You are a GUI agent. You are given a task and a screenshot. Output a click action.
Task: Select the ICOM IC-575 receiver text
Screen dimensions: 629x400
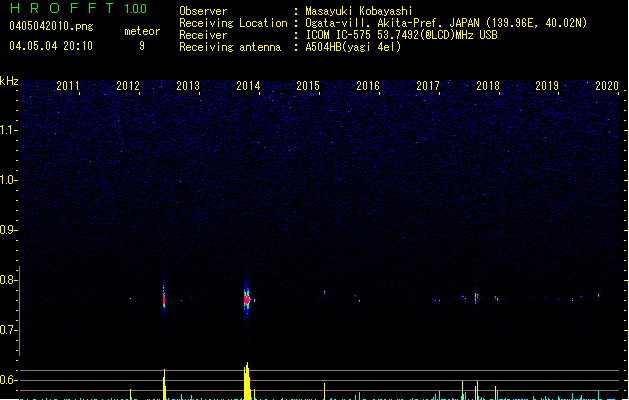[x=401, y=35]
